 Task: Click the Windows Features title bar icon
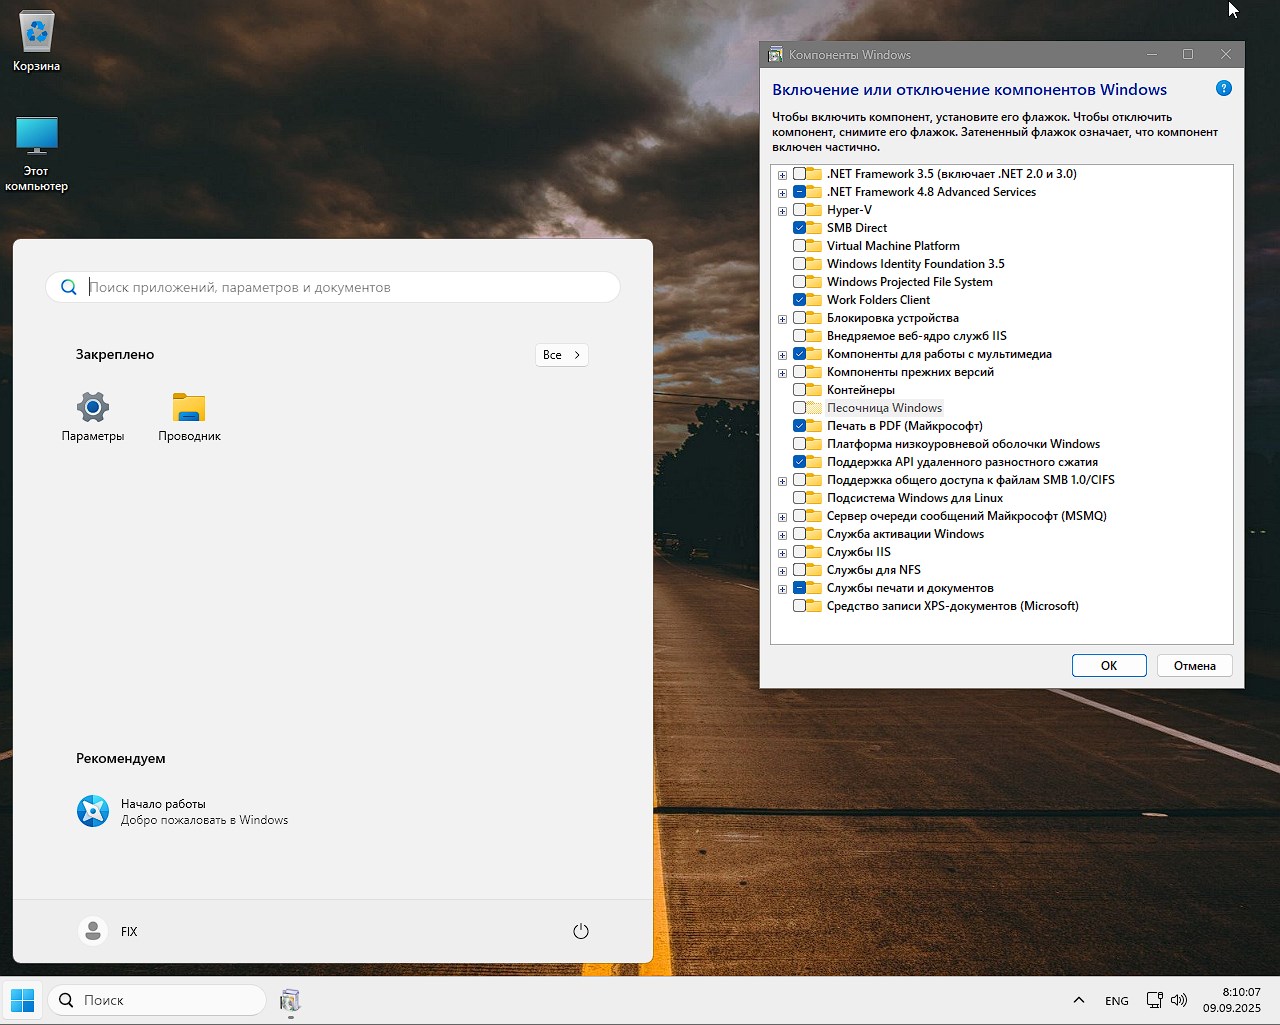(775, 55)
